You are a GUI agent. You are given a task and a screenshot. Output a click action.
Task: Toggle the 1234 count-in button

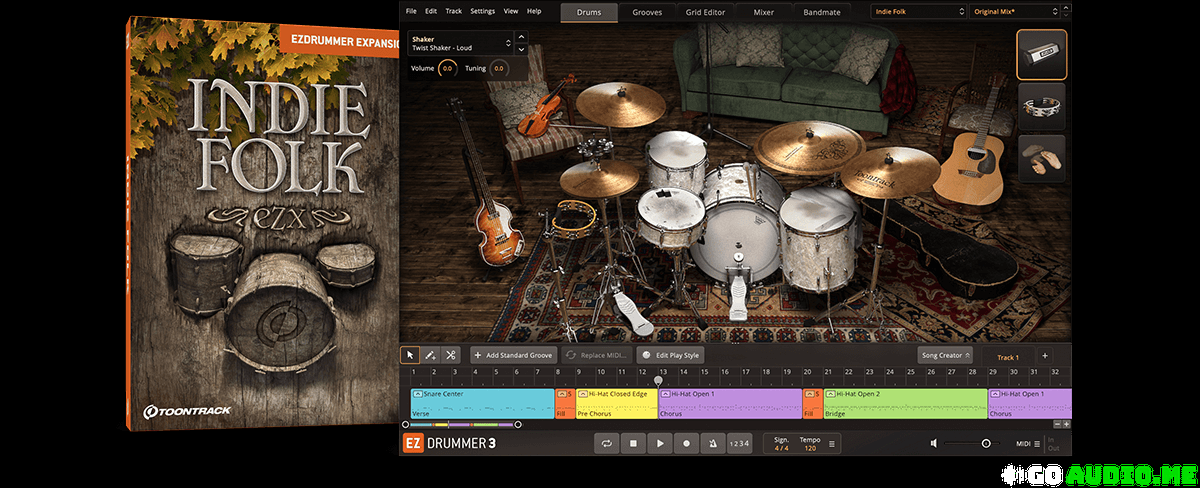coord(738,443)
